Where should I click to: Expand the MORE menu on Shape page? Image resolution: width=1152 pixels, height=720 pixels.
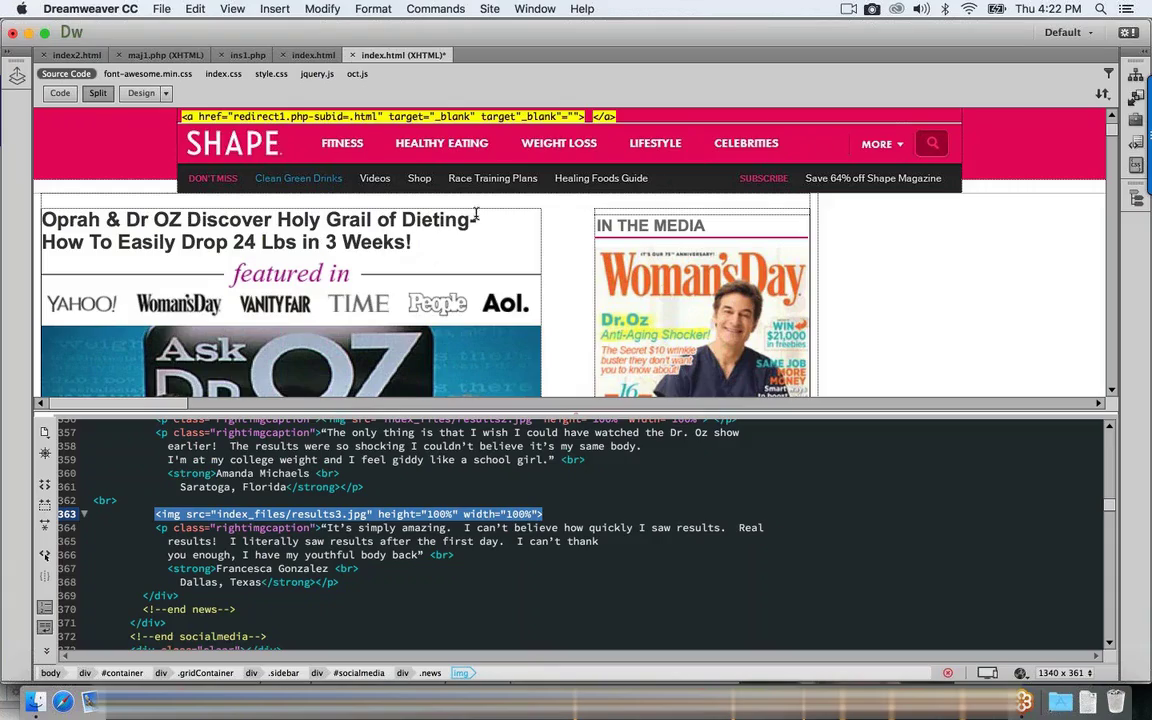882,144
